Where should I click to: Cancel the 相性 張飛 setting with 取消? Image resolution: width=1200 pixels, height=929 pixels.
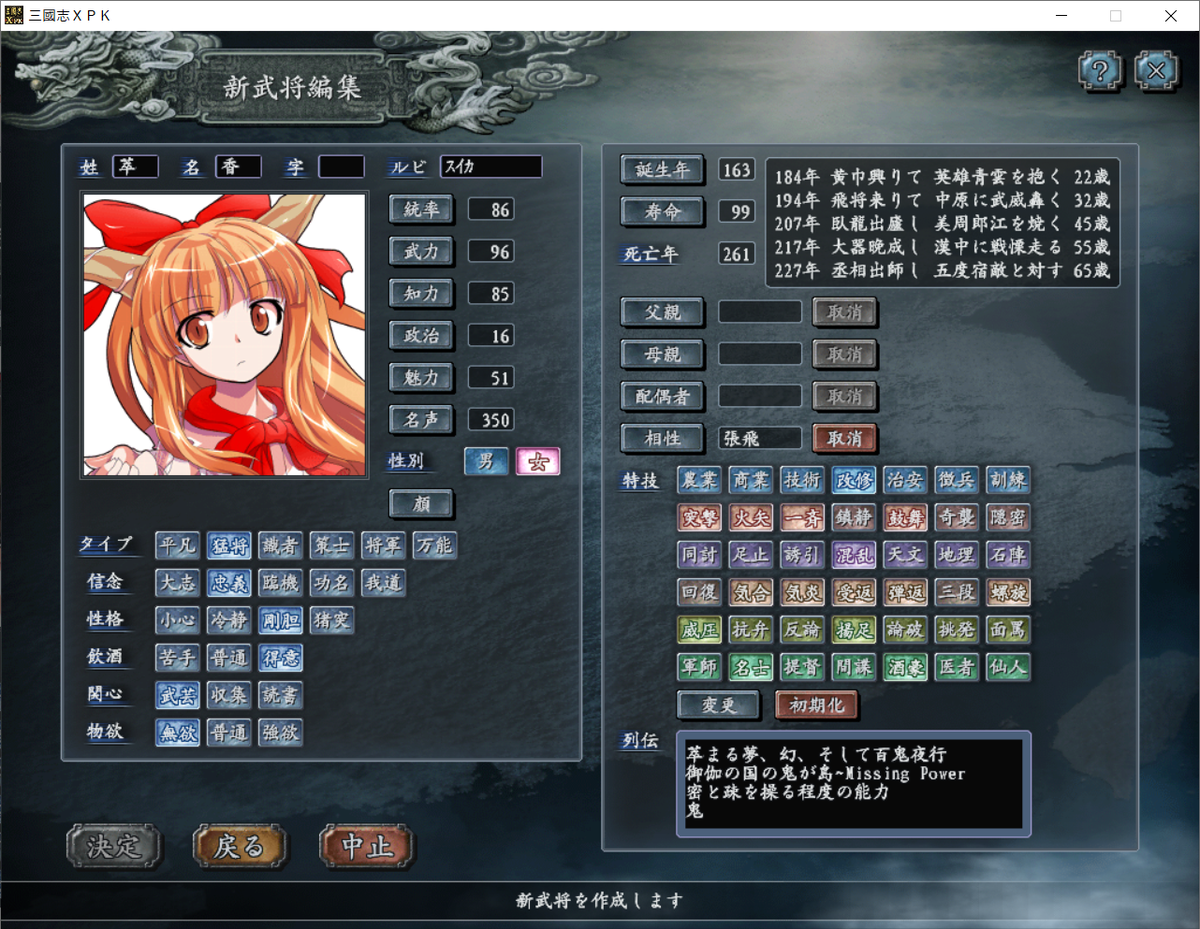point(845,438)
